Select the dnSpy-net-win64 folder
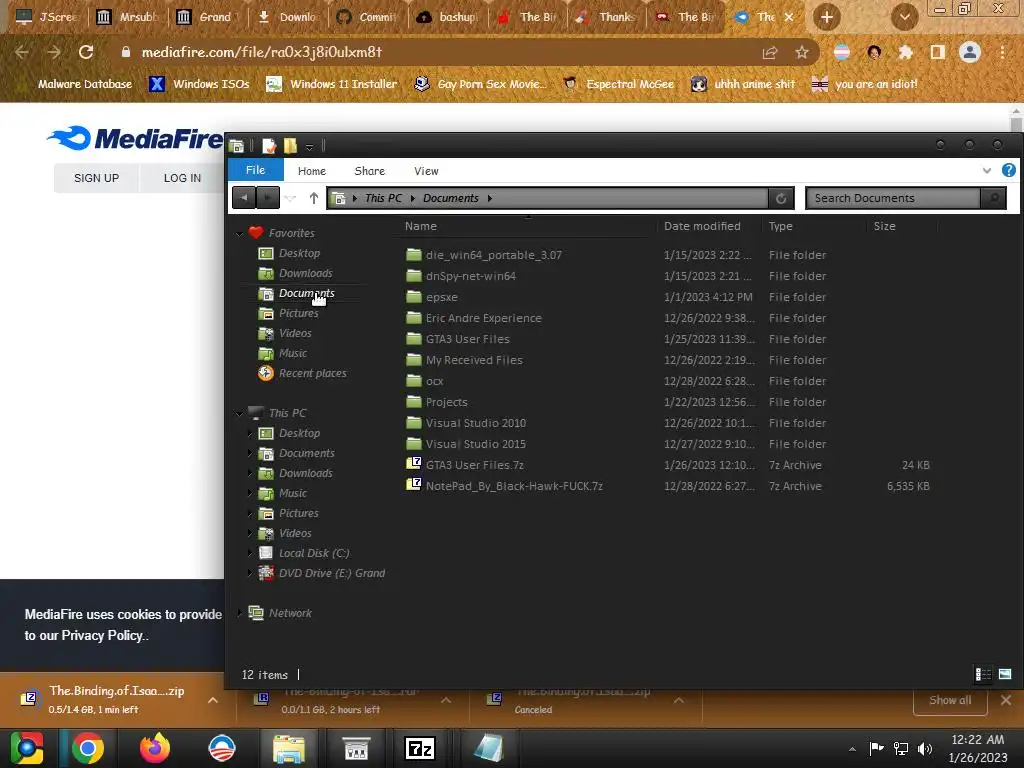 pyautogui.click(x=470, y=276)
